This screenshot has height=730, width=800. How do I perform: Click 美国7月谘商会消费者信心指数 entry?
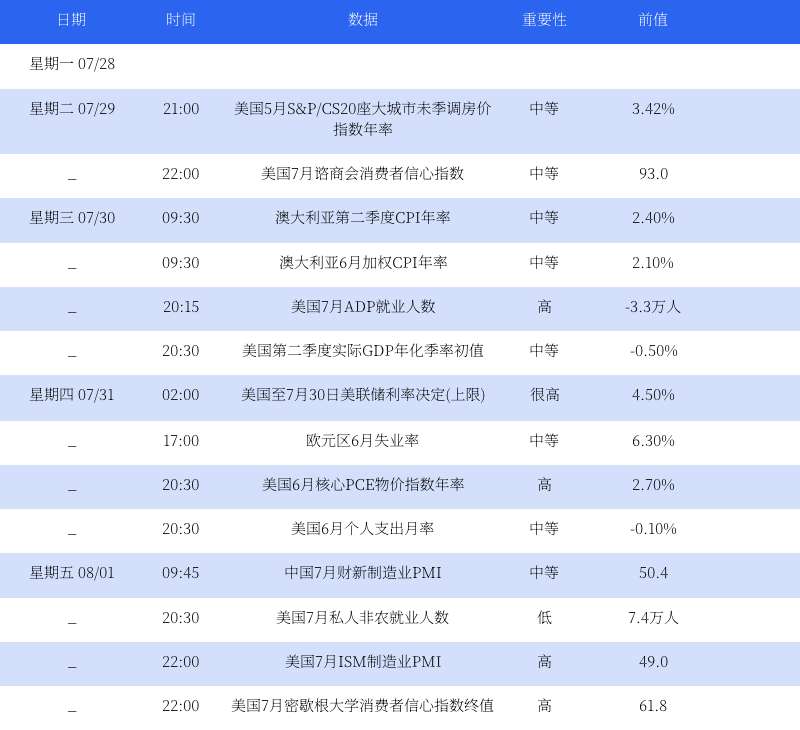[363, 173]
